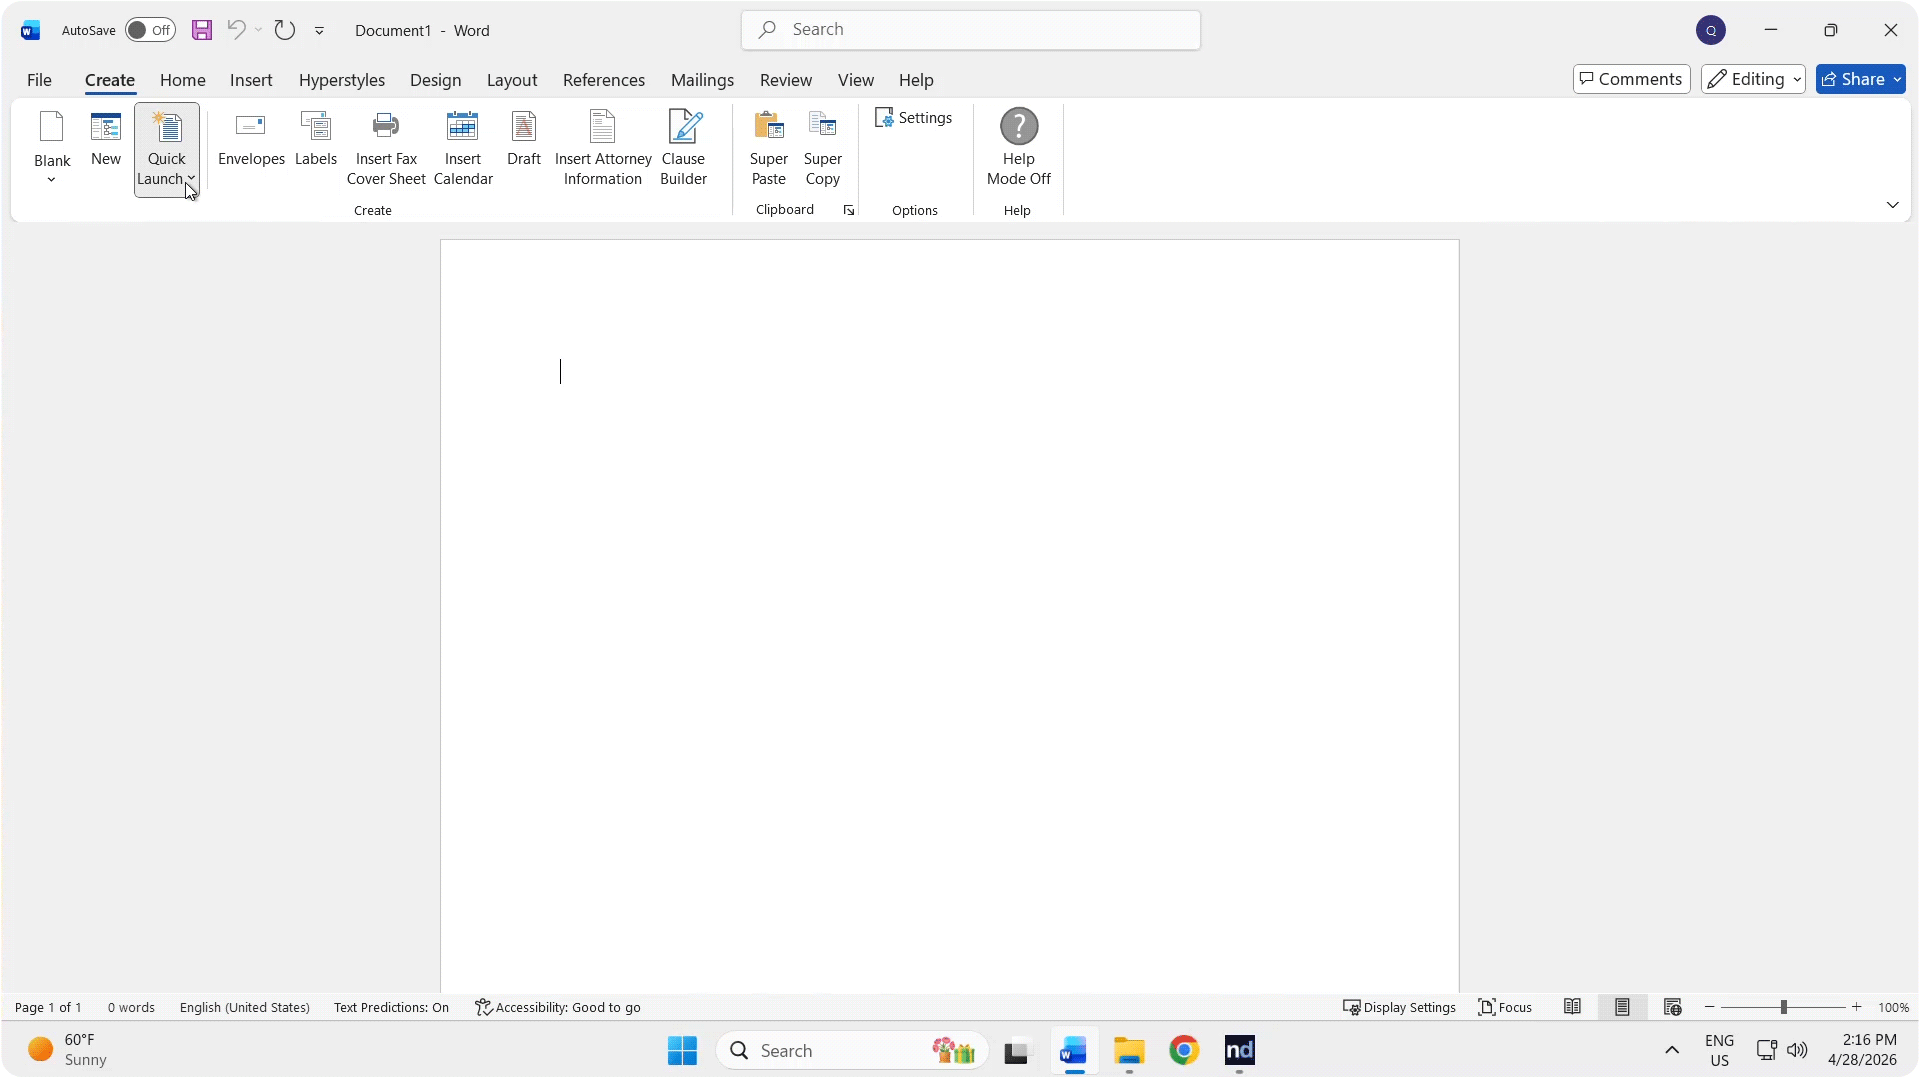Open the nd app from taskbar
Viewport: 1920px width, 1080px height.
pyautogui.click(x=1239, y=1051)
